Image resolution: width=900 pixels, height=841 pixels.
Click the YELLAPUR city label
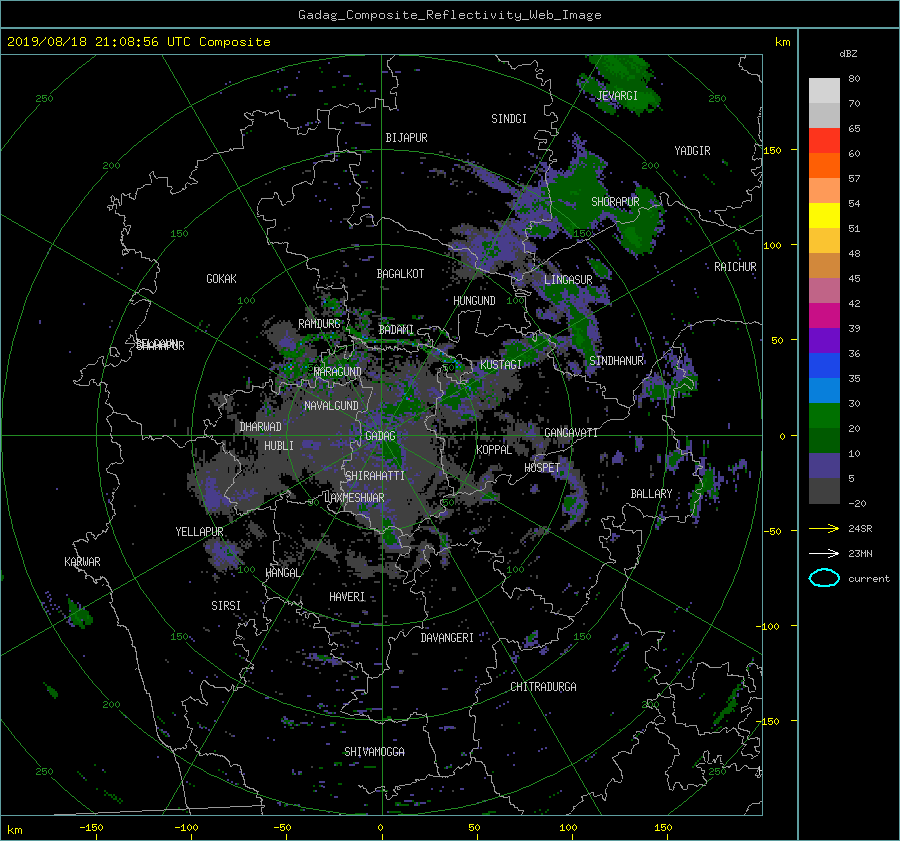(x=199, y=532)
